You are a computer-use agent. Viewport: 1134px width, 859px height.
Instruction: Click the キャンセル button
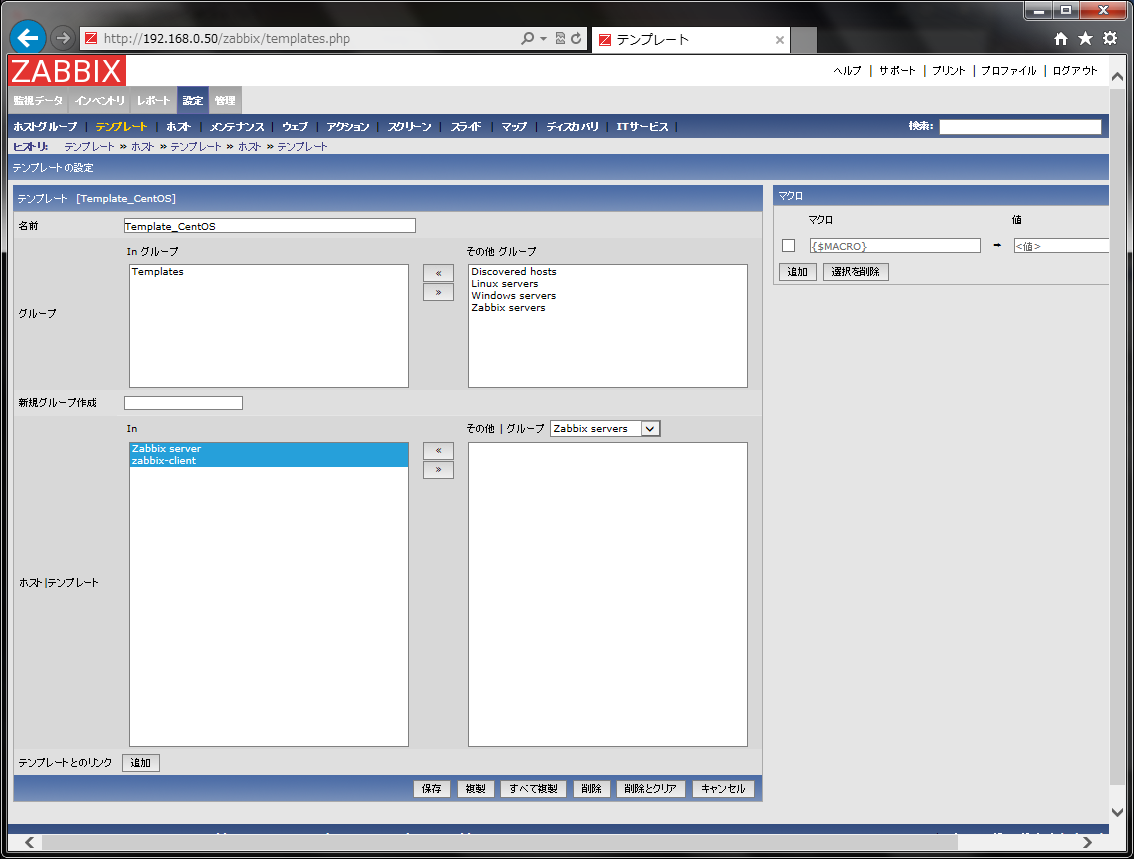coord(723,788)
